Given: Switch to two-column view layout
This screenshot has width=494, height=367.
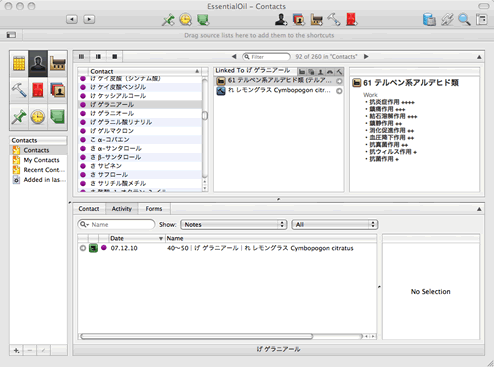Looking at the screenshot, I should tap(98, 57).
